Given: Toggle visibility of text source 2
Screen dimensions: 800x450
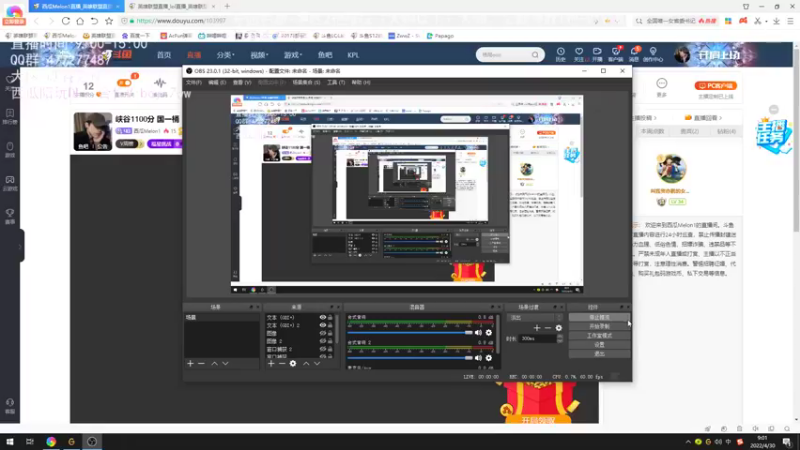Looking at the screenshot, I should [x=322, y=325].
